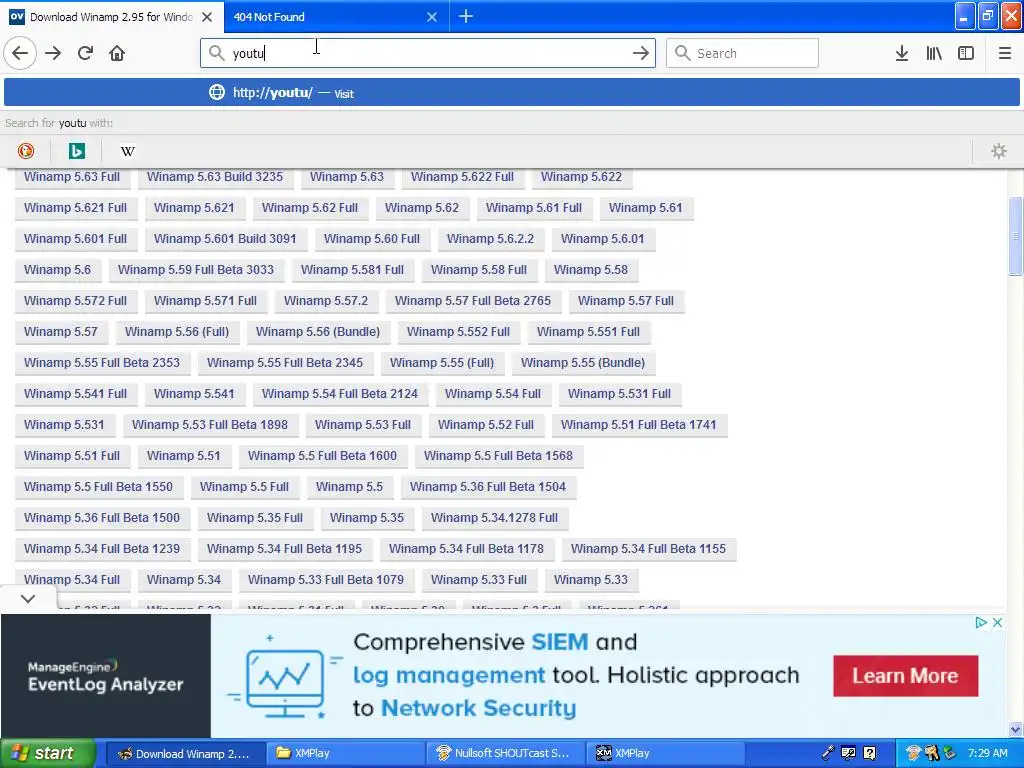Click in the address bar field

pyautogui.click(x=428, y=53)
